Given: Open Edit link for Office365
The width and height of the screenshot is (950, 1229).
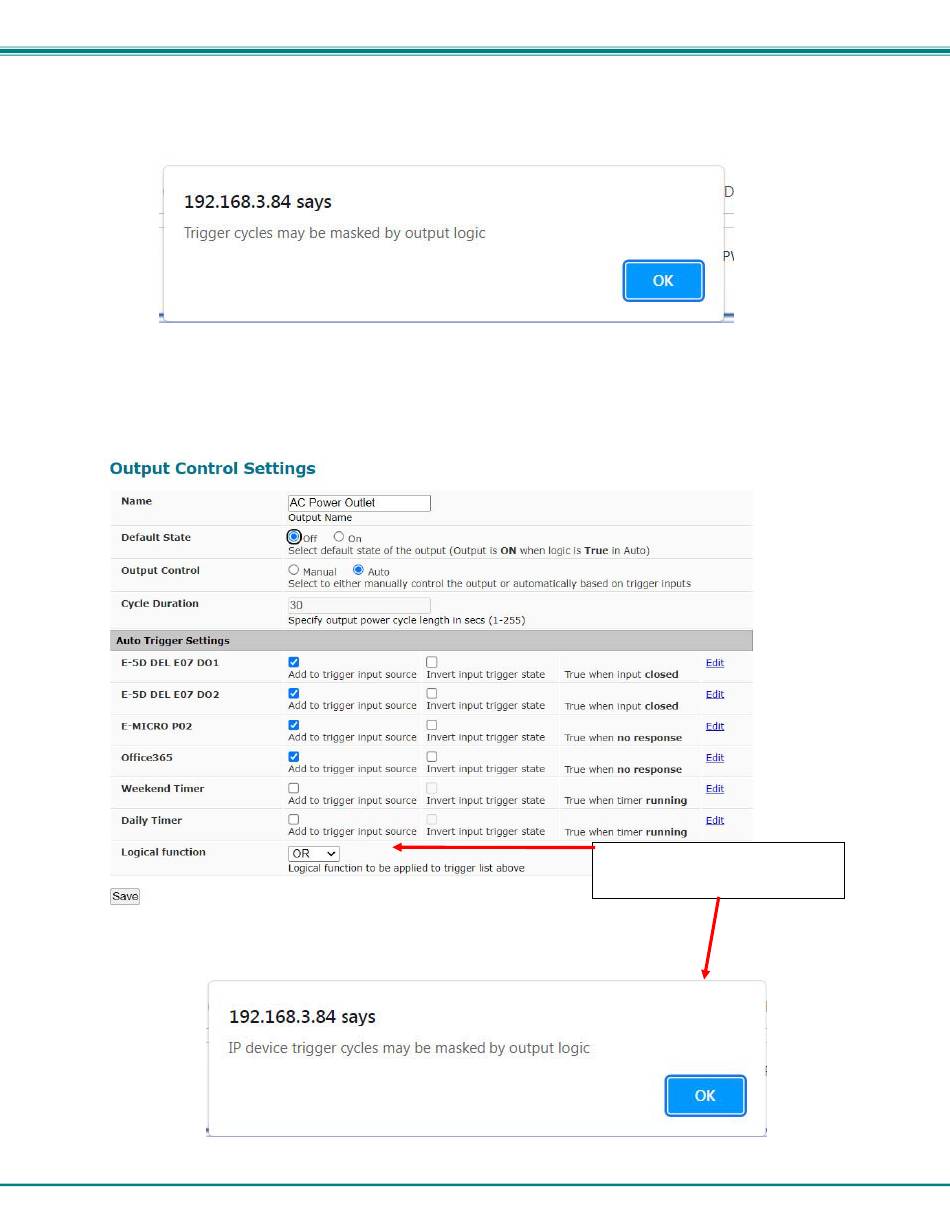Looking at the screenshot, I should (715, 758).
